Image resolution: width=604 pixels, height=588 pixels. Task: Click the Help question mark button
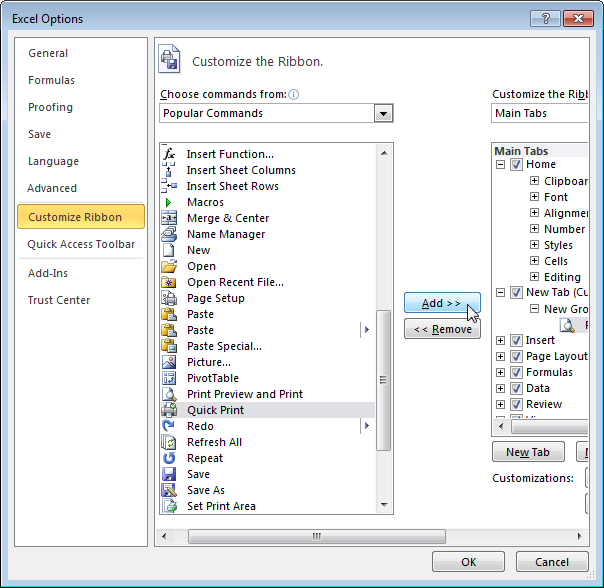tap(545, 18)
